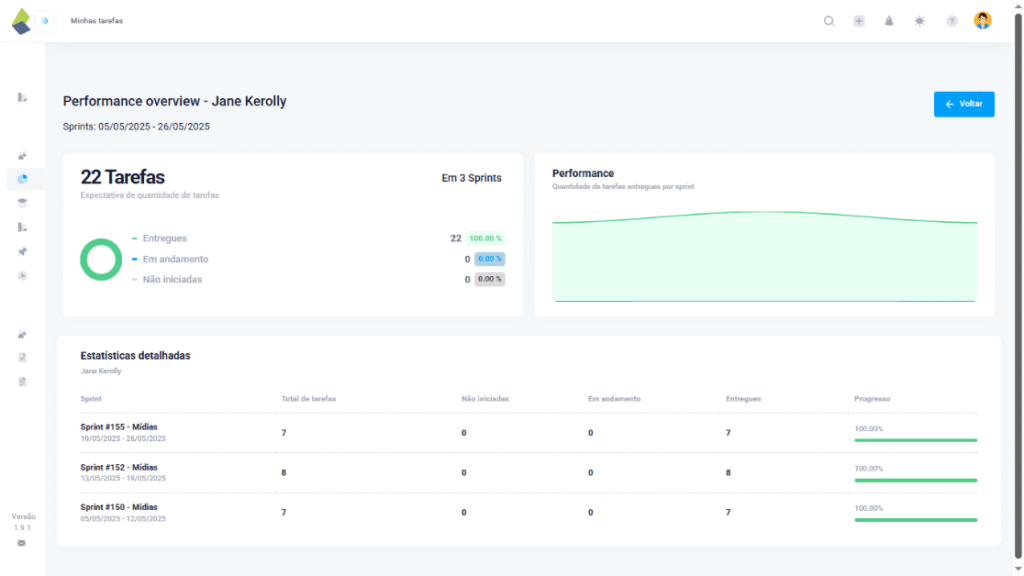
Task: Click the 22 Tarefas heading
Action: 123,177
